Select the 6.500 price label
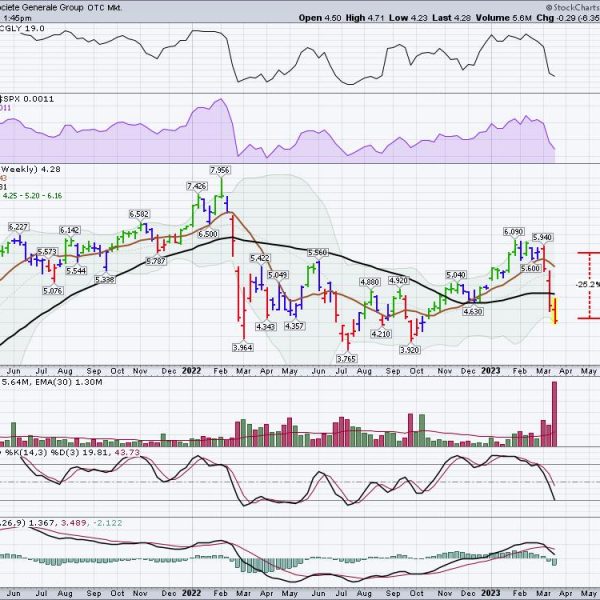This screenshot has width=600, height=600. [x=208, y=234]
